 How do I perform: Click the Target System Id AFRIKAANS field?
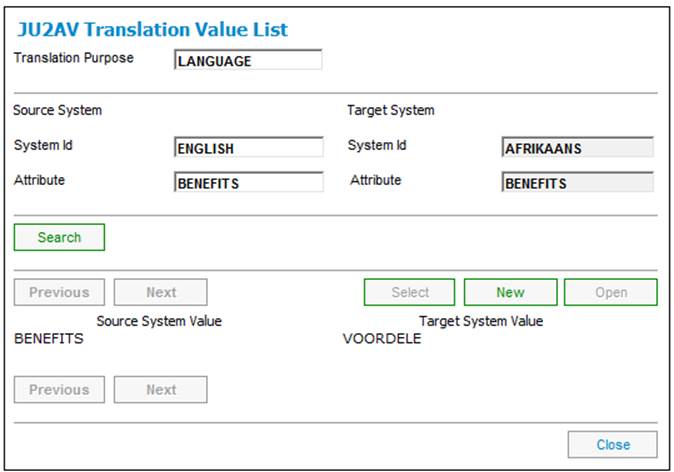click(x=578, y=147)
